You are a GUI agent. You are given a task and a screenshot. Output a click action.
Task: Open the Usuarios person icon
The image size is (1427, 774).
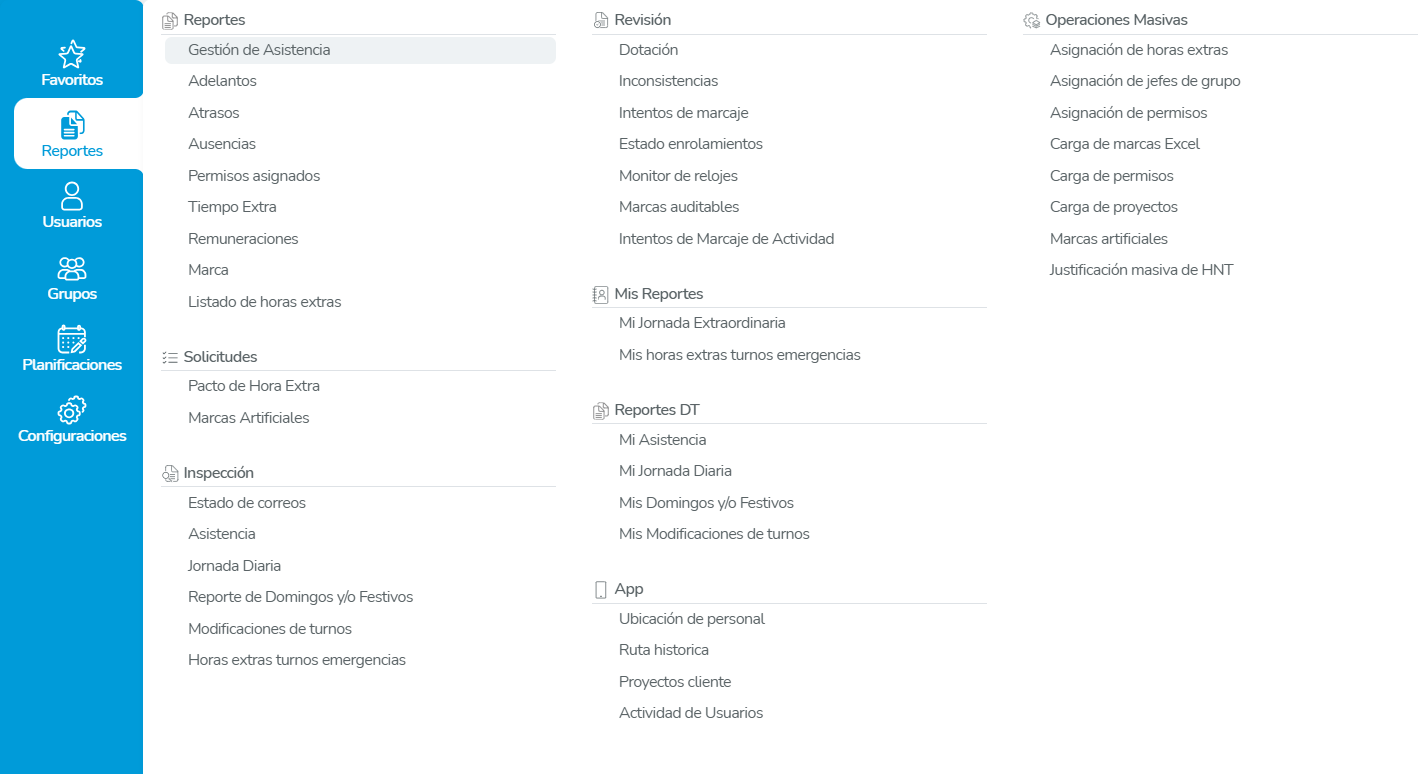72,196
